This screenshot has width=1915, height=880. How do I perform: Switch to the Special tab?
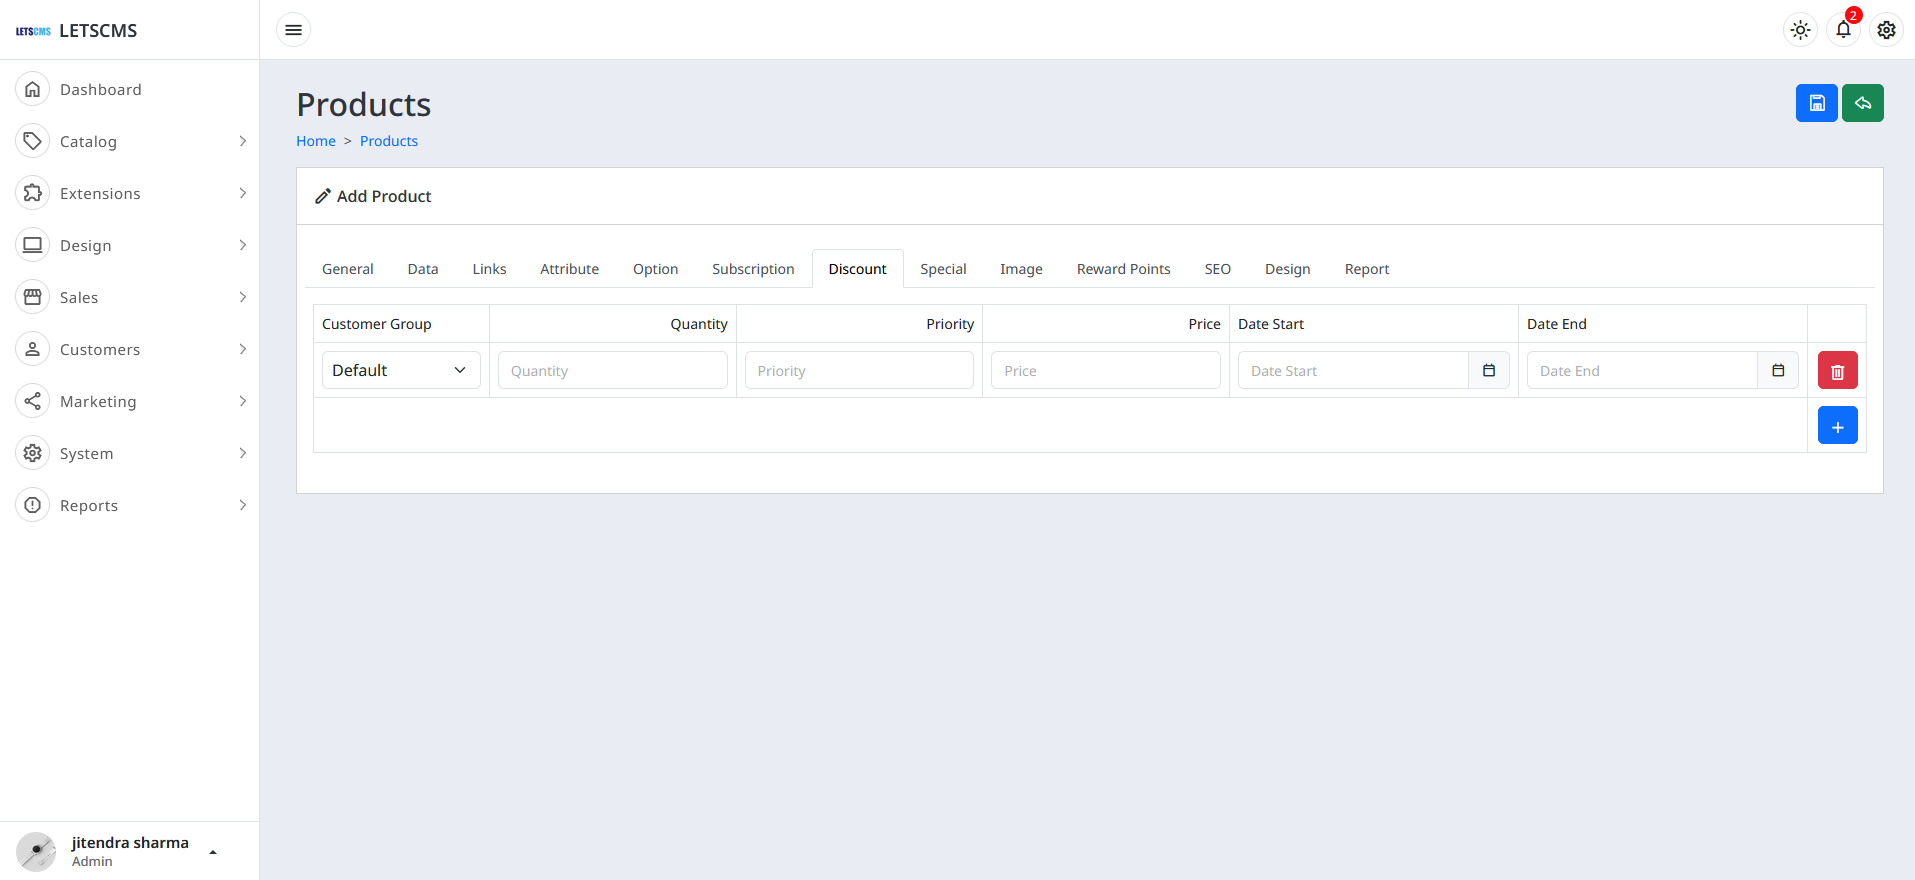tap(942, 269)
